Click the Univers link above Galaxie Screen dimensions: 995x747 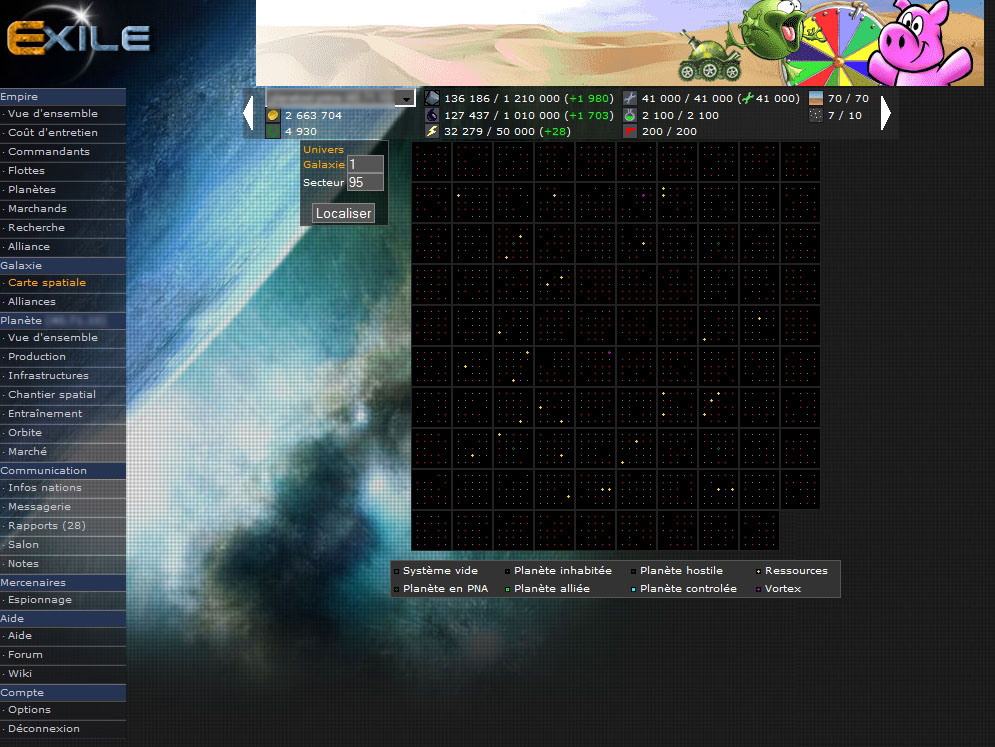pyautogui.click(x=323, y=150)
